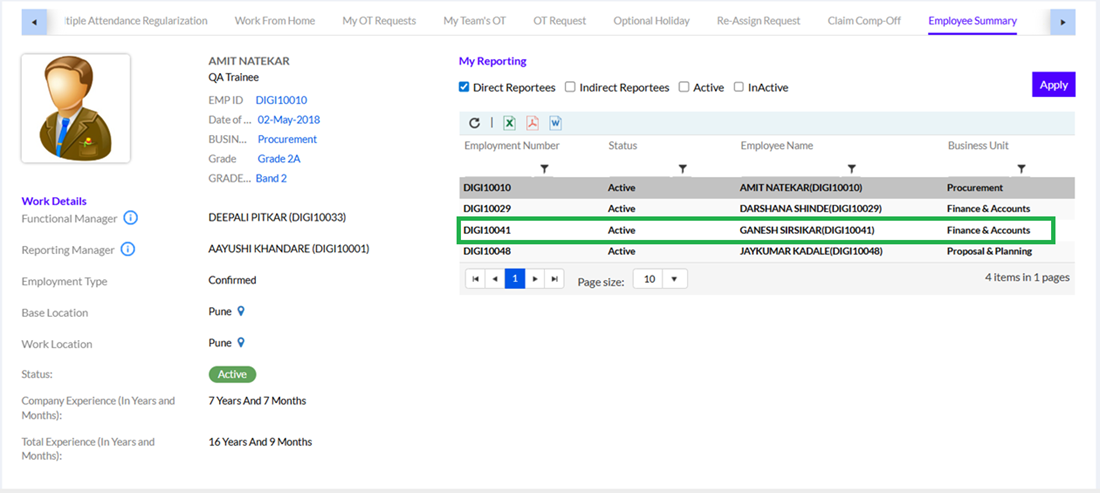Go to the last page of results
The image size is (1100, 493).
coord(555,279)
